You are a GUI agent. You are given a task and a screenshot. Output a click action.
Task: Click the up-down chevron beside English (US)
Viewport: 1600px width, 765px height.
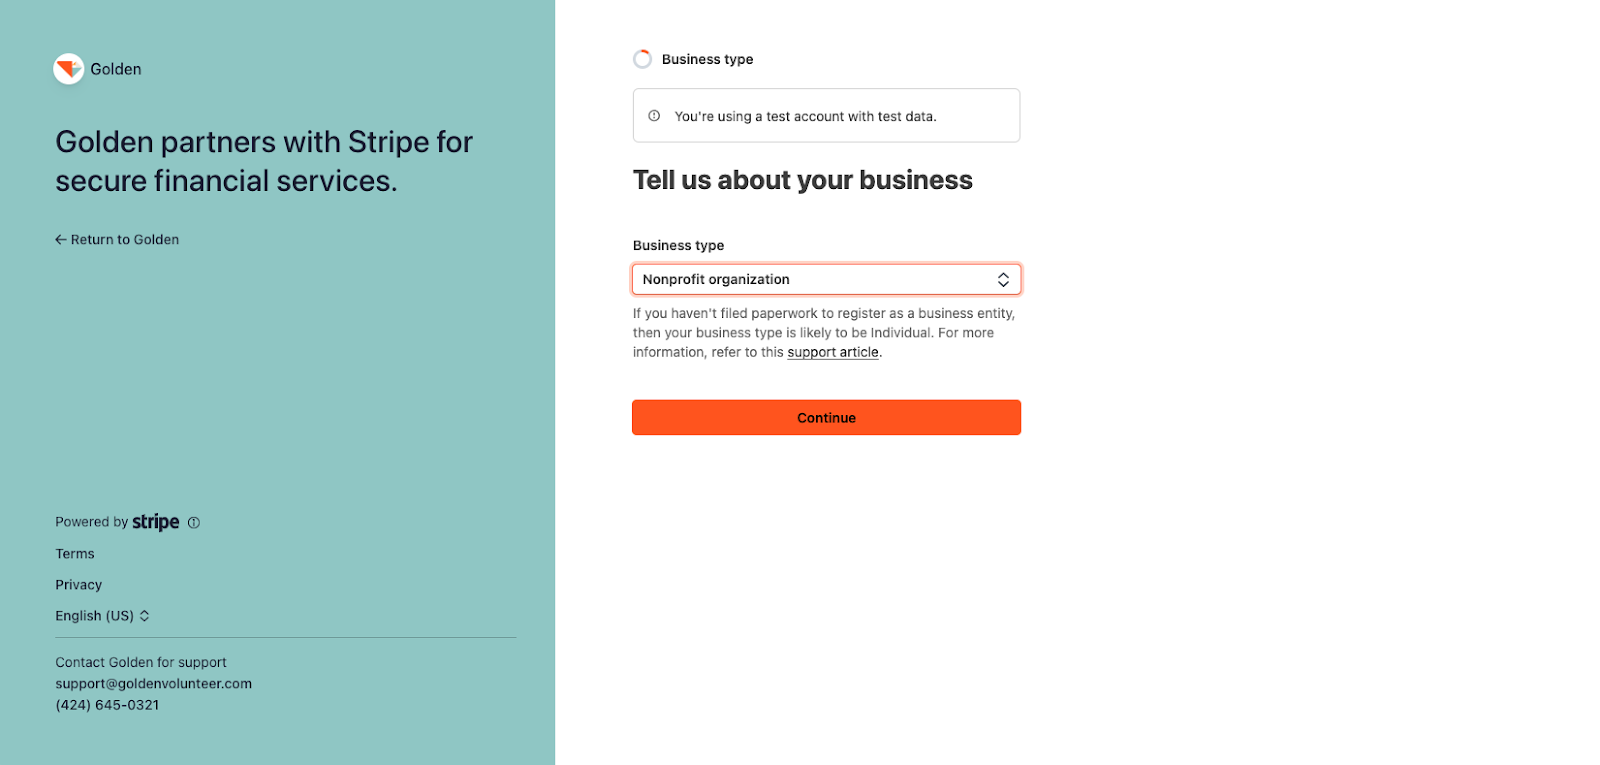145,616
